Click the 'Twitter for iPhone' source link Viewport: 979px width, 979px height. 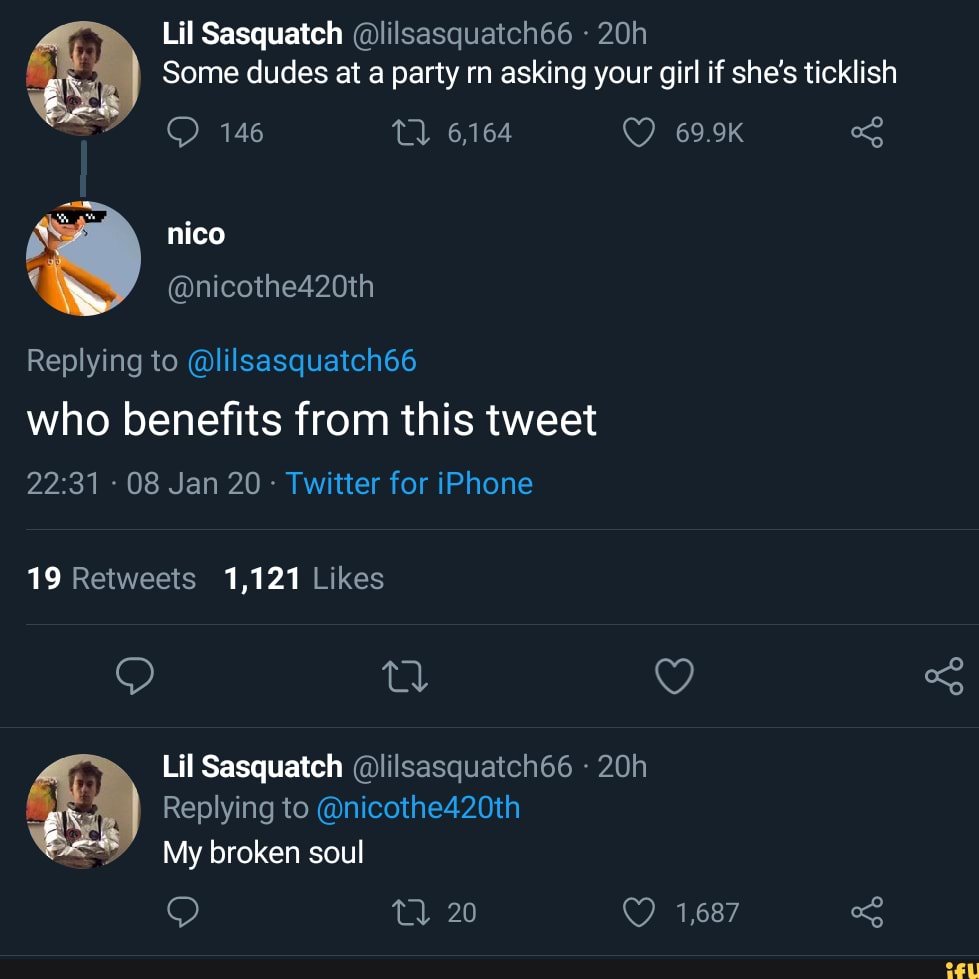coord(409,484)
